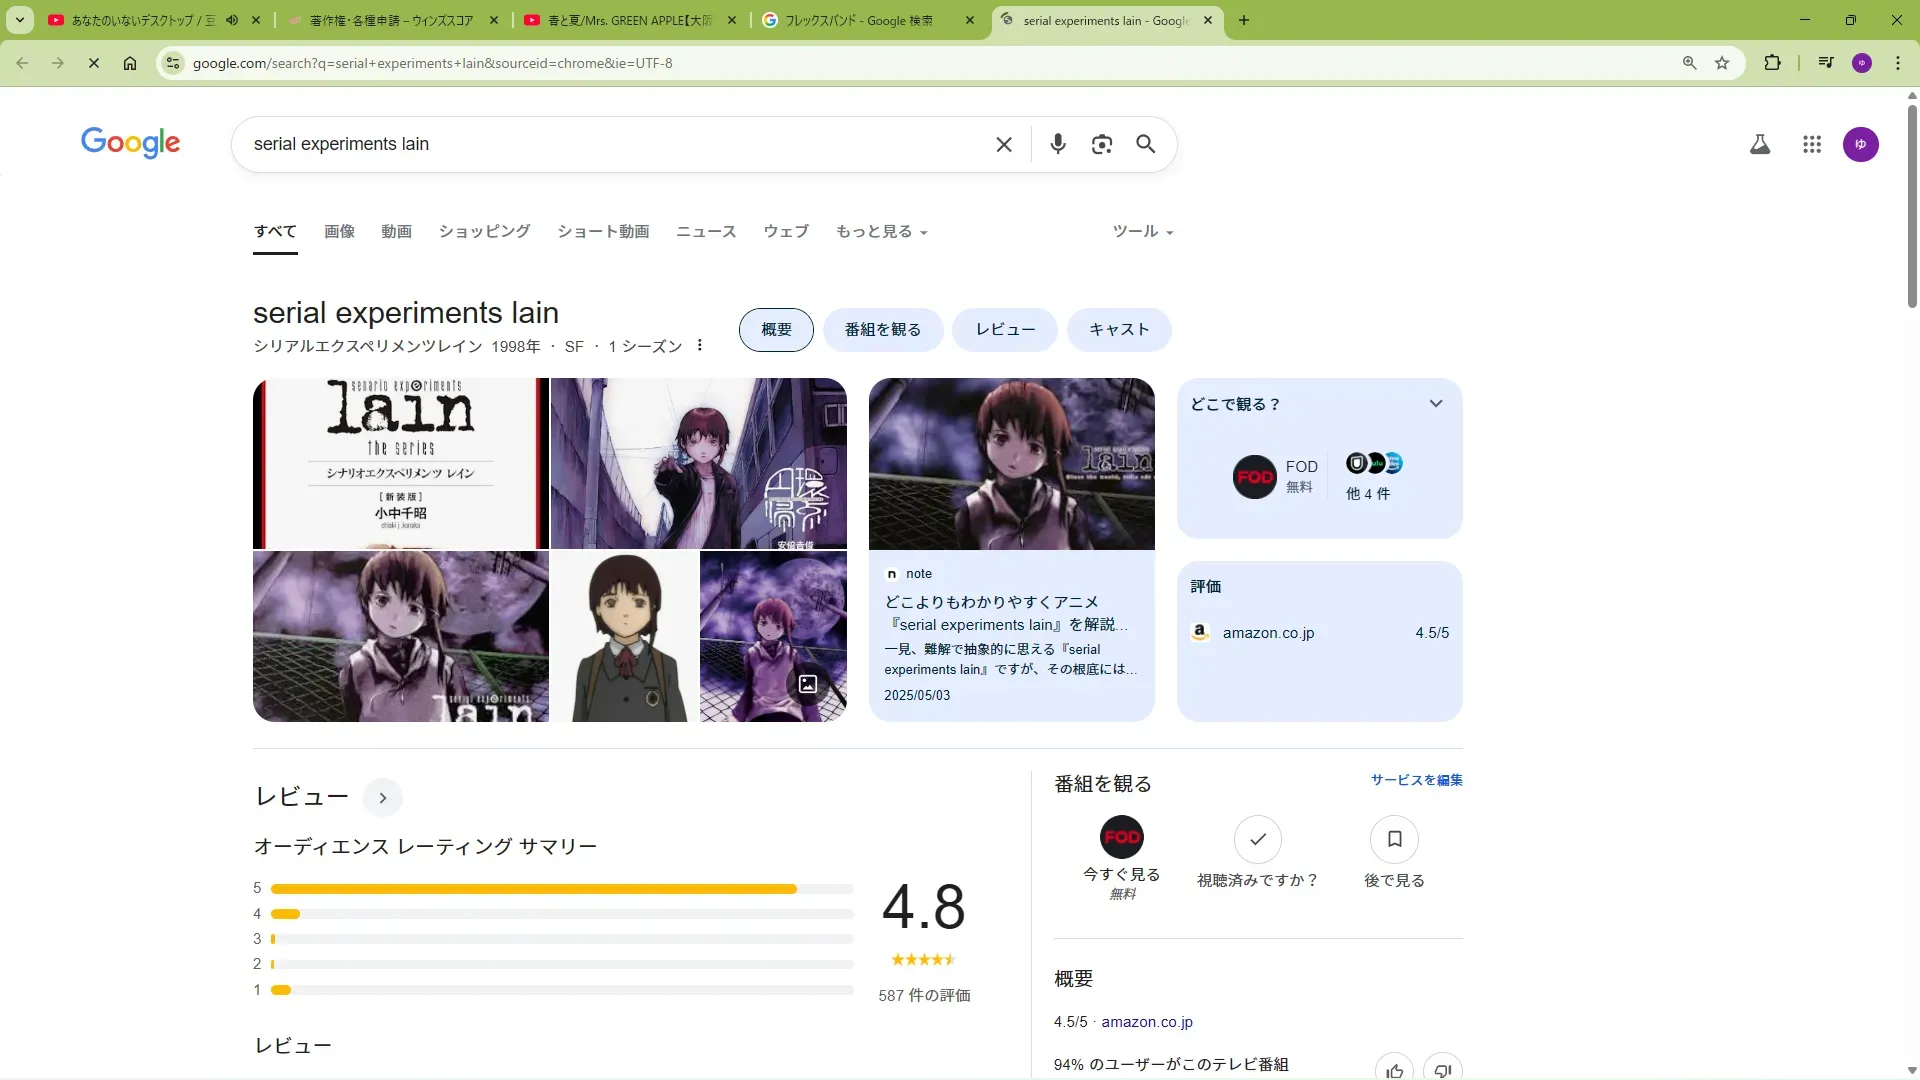Viewport: 1920px width, 1080px height.
Task: Switch to the ニュース search tab
Action: point(705,232)
